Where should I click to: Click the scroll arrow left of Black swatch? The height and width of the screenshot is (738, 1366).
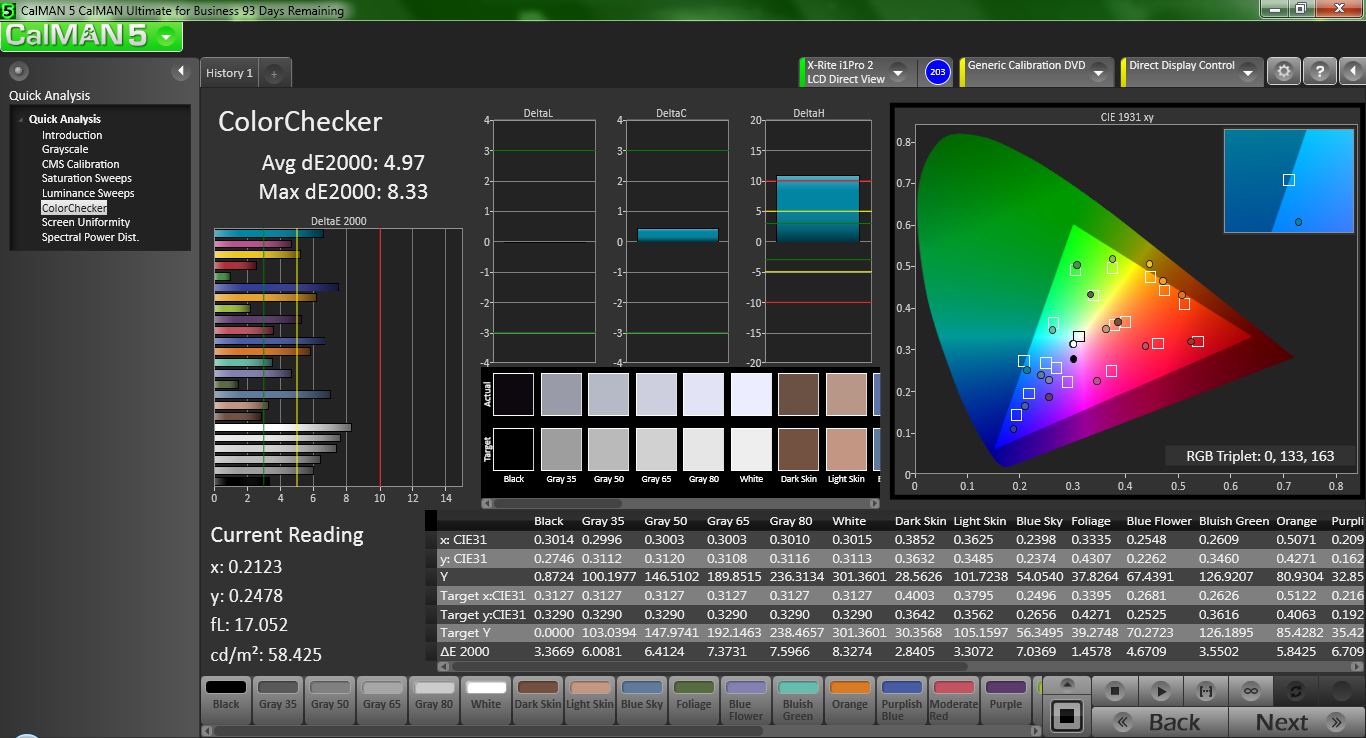tap(206, 730)
